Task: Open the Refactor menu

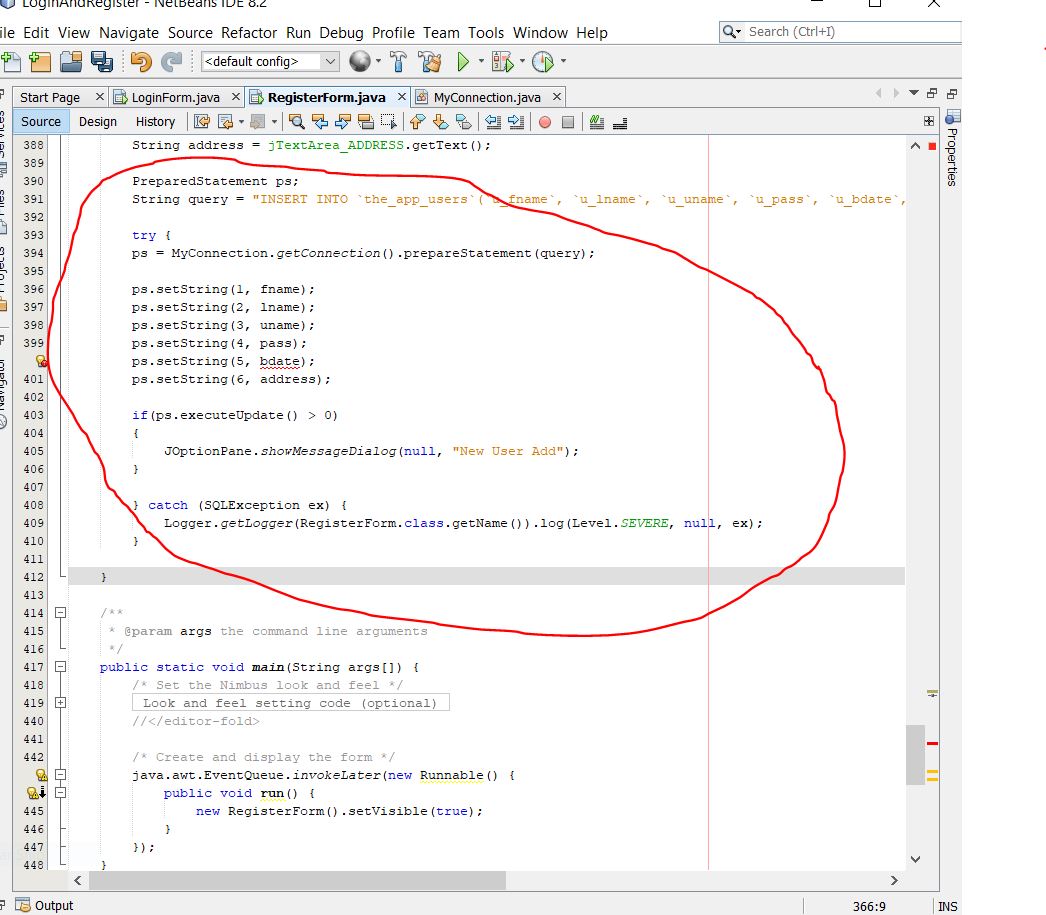Action: (x=250, y=32)
